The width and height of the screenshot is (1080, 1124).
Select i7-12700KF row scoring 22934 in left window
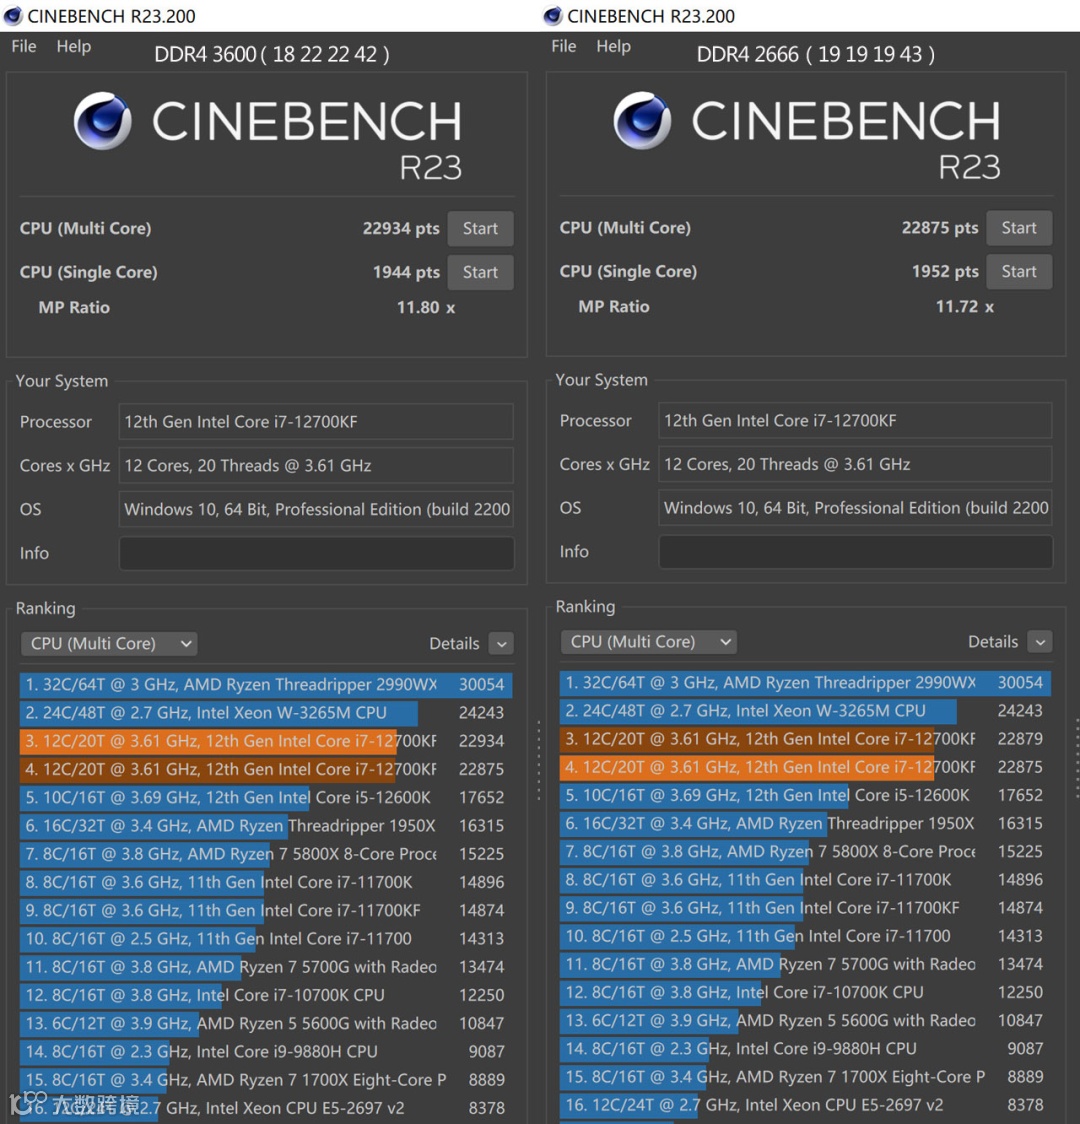(266, 740)
